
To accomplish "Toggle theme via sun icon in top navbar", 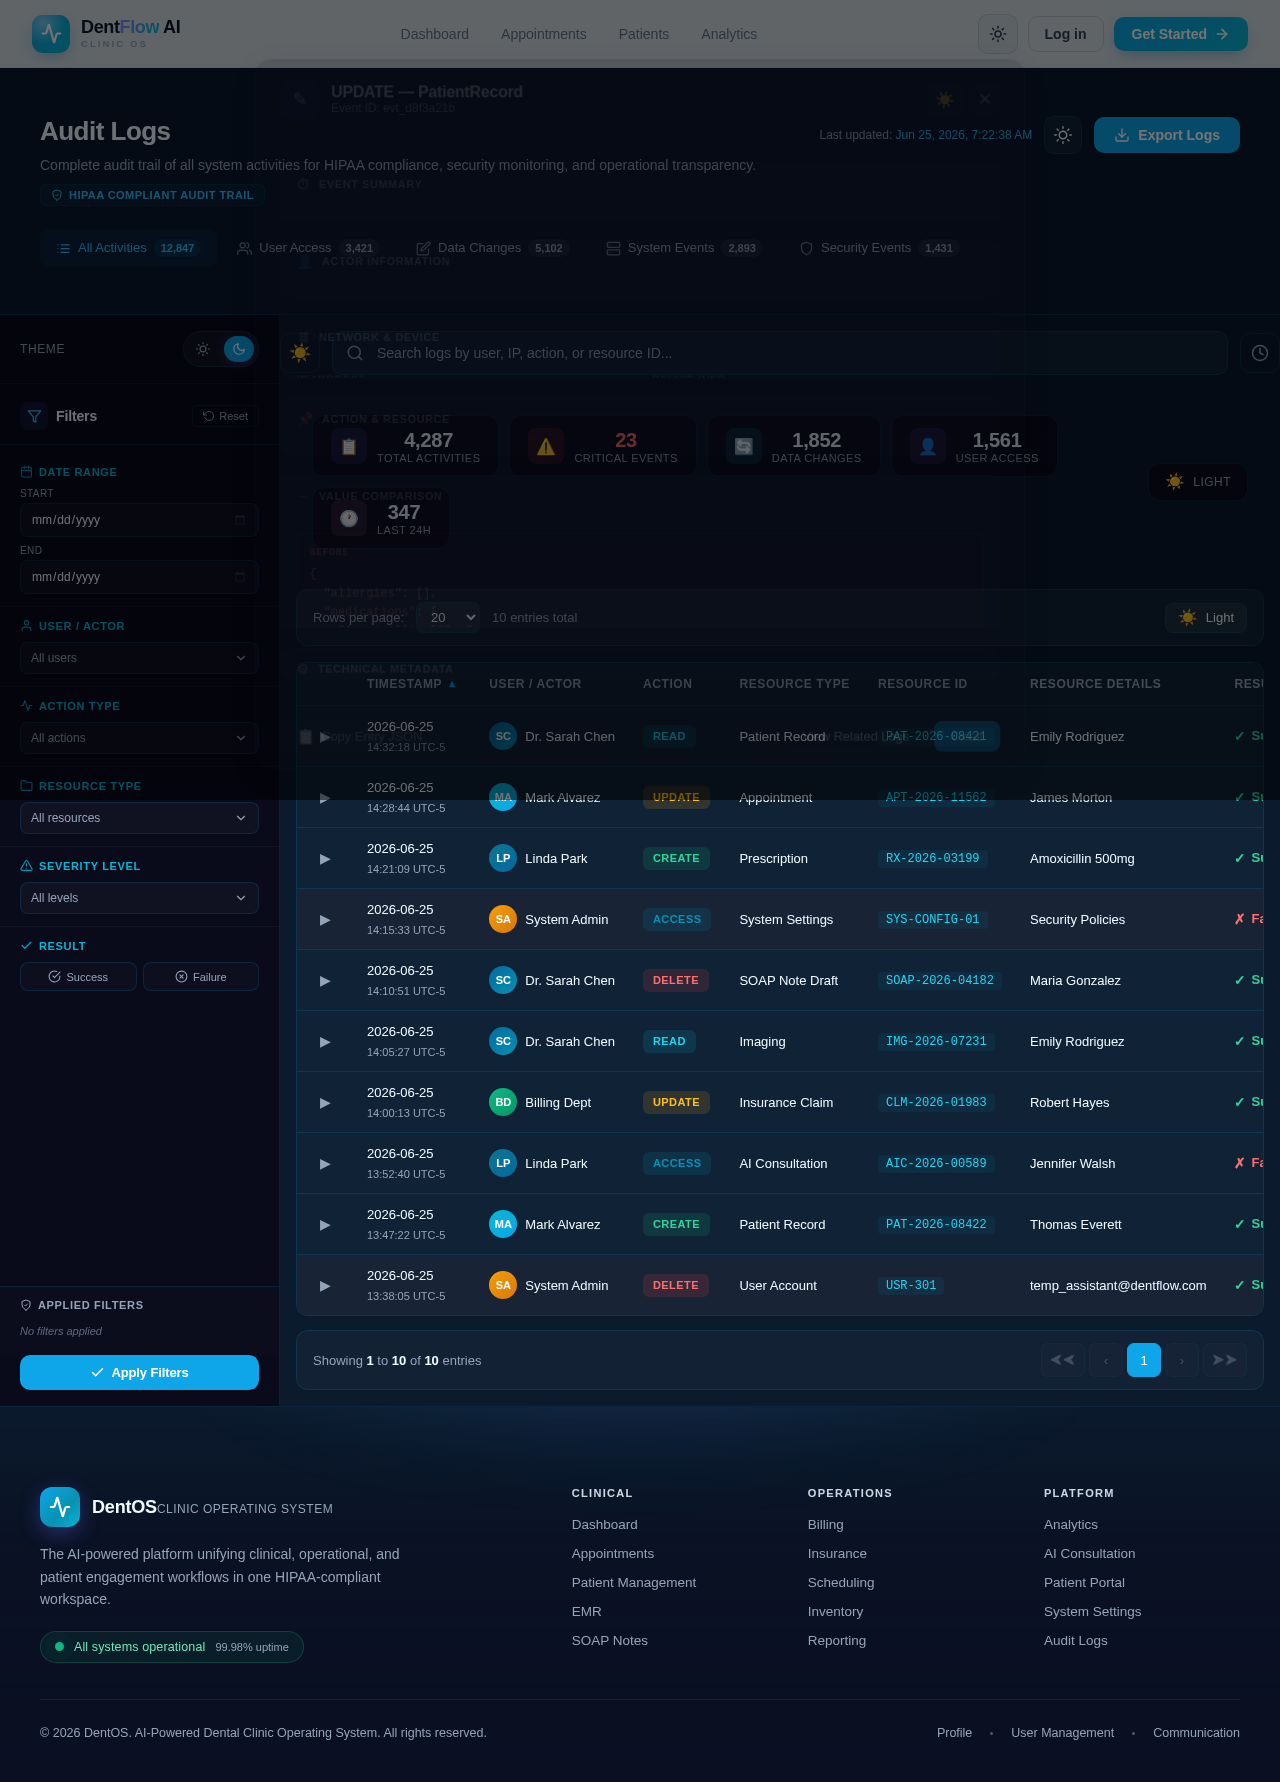I will pos(998,34).
